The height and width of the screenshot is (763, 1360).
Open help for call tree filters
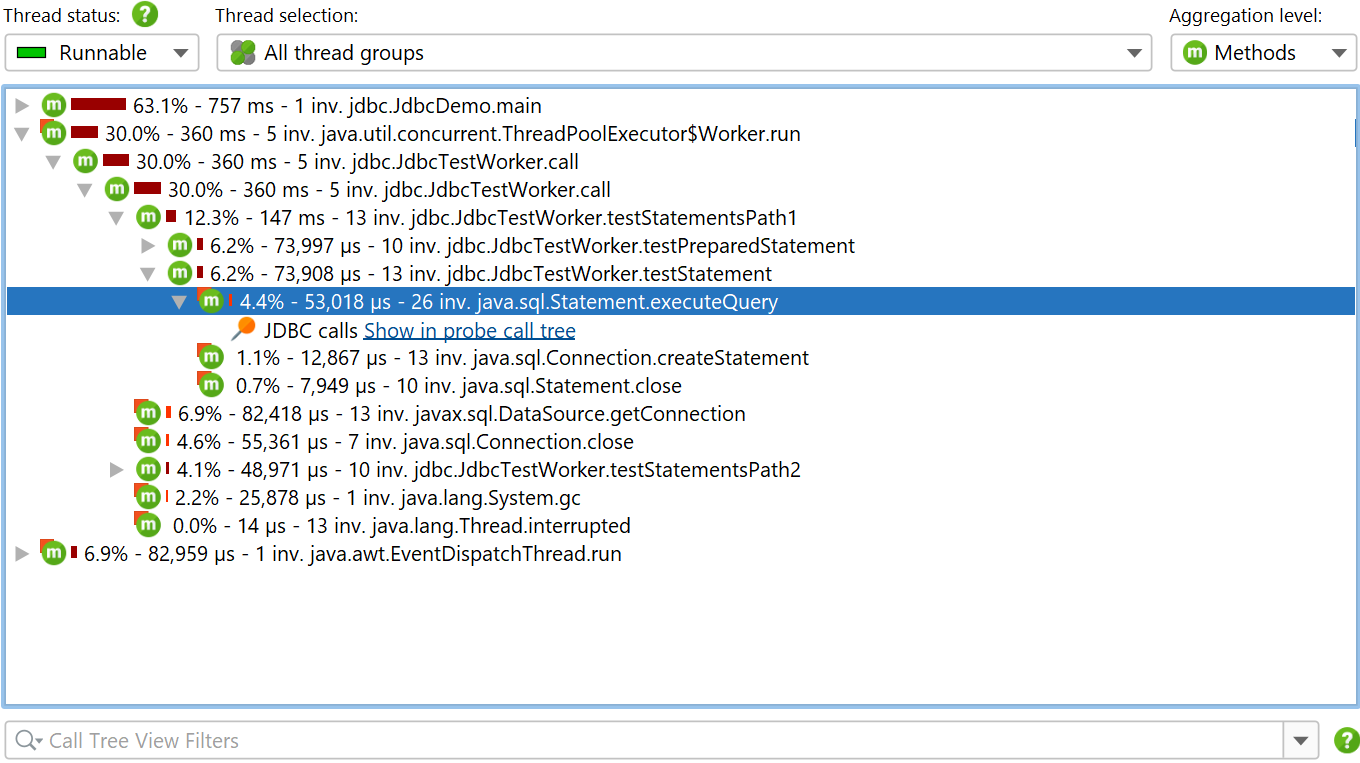(1347, 741)
